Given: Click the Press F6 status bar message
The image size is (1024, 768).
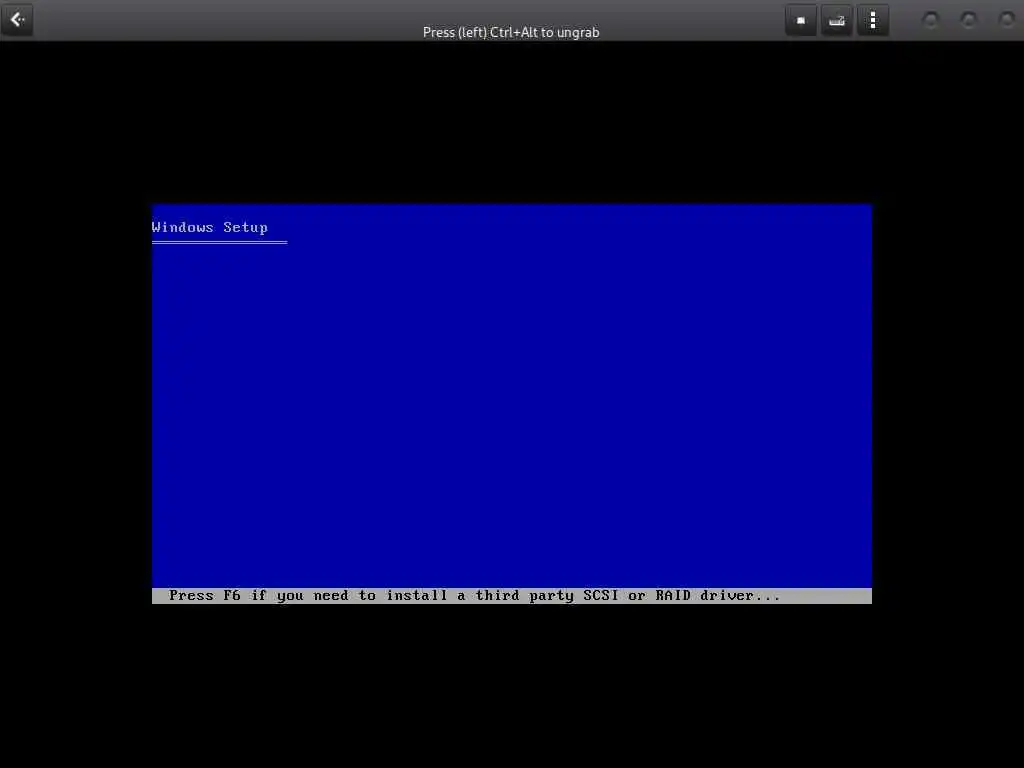Looking at the screenshot, I should coord(475,596).
